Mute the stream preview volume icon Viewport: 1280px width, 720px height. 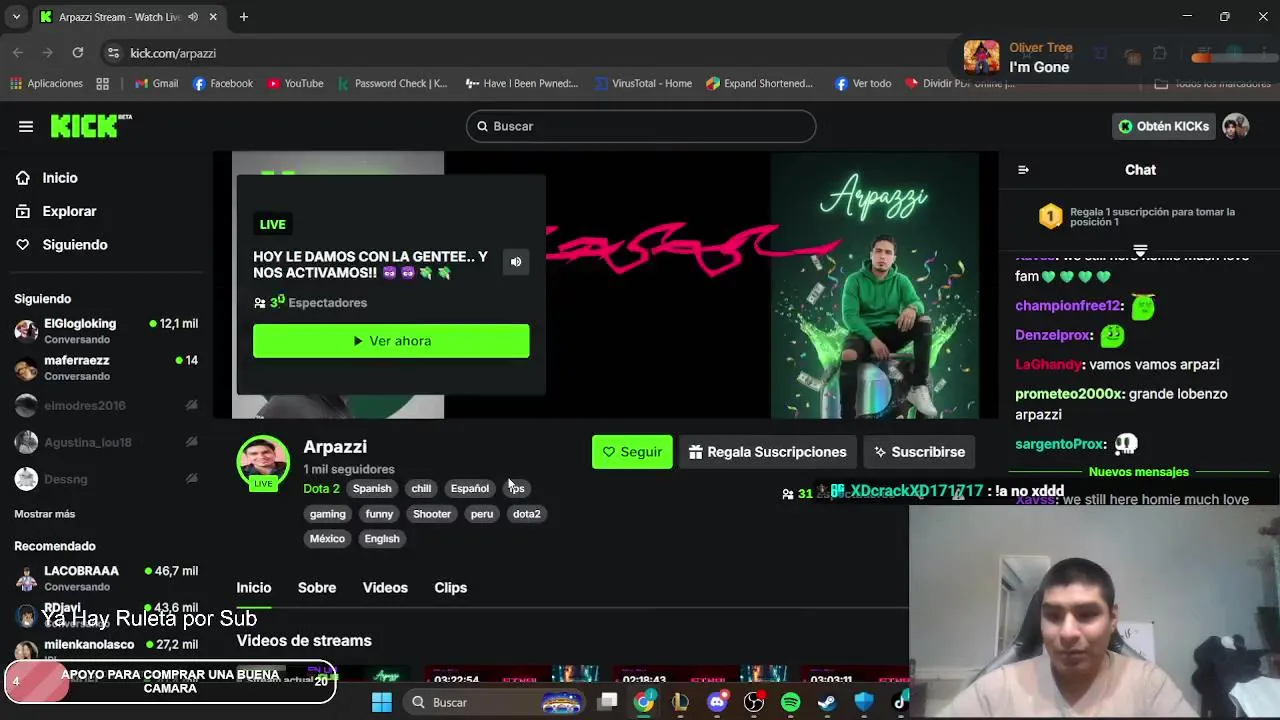pos(516,262)
